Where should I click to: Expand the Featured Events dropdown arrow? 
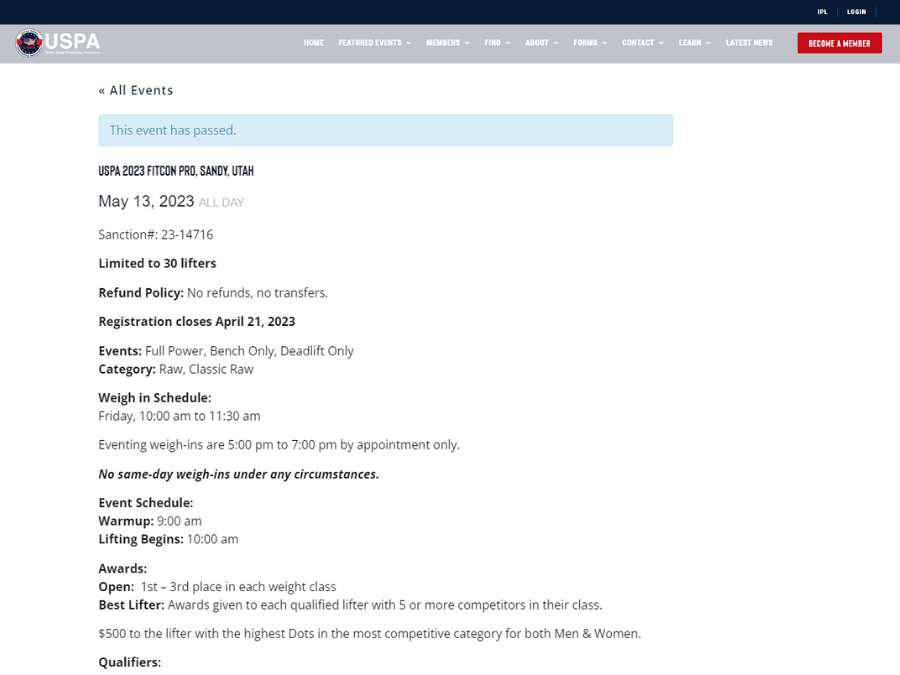pyautogui.click(x=408, y=44)
